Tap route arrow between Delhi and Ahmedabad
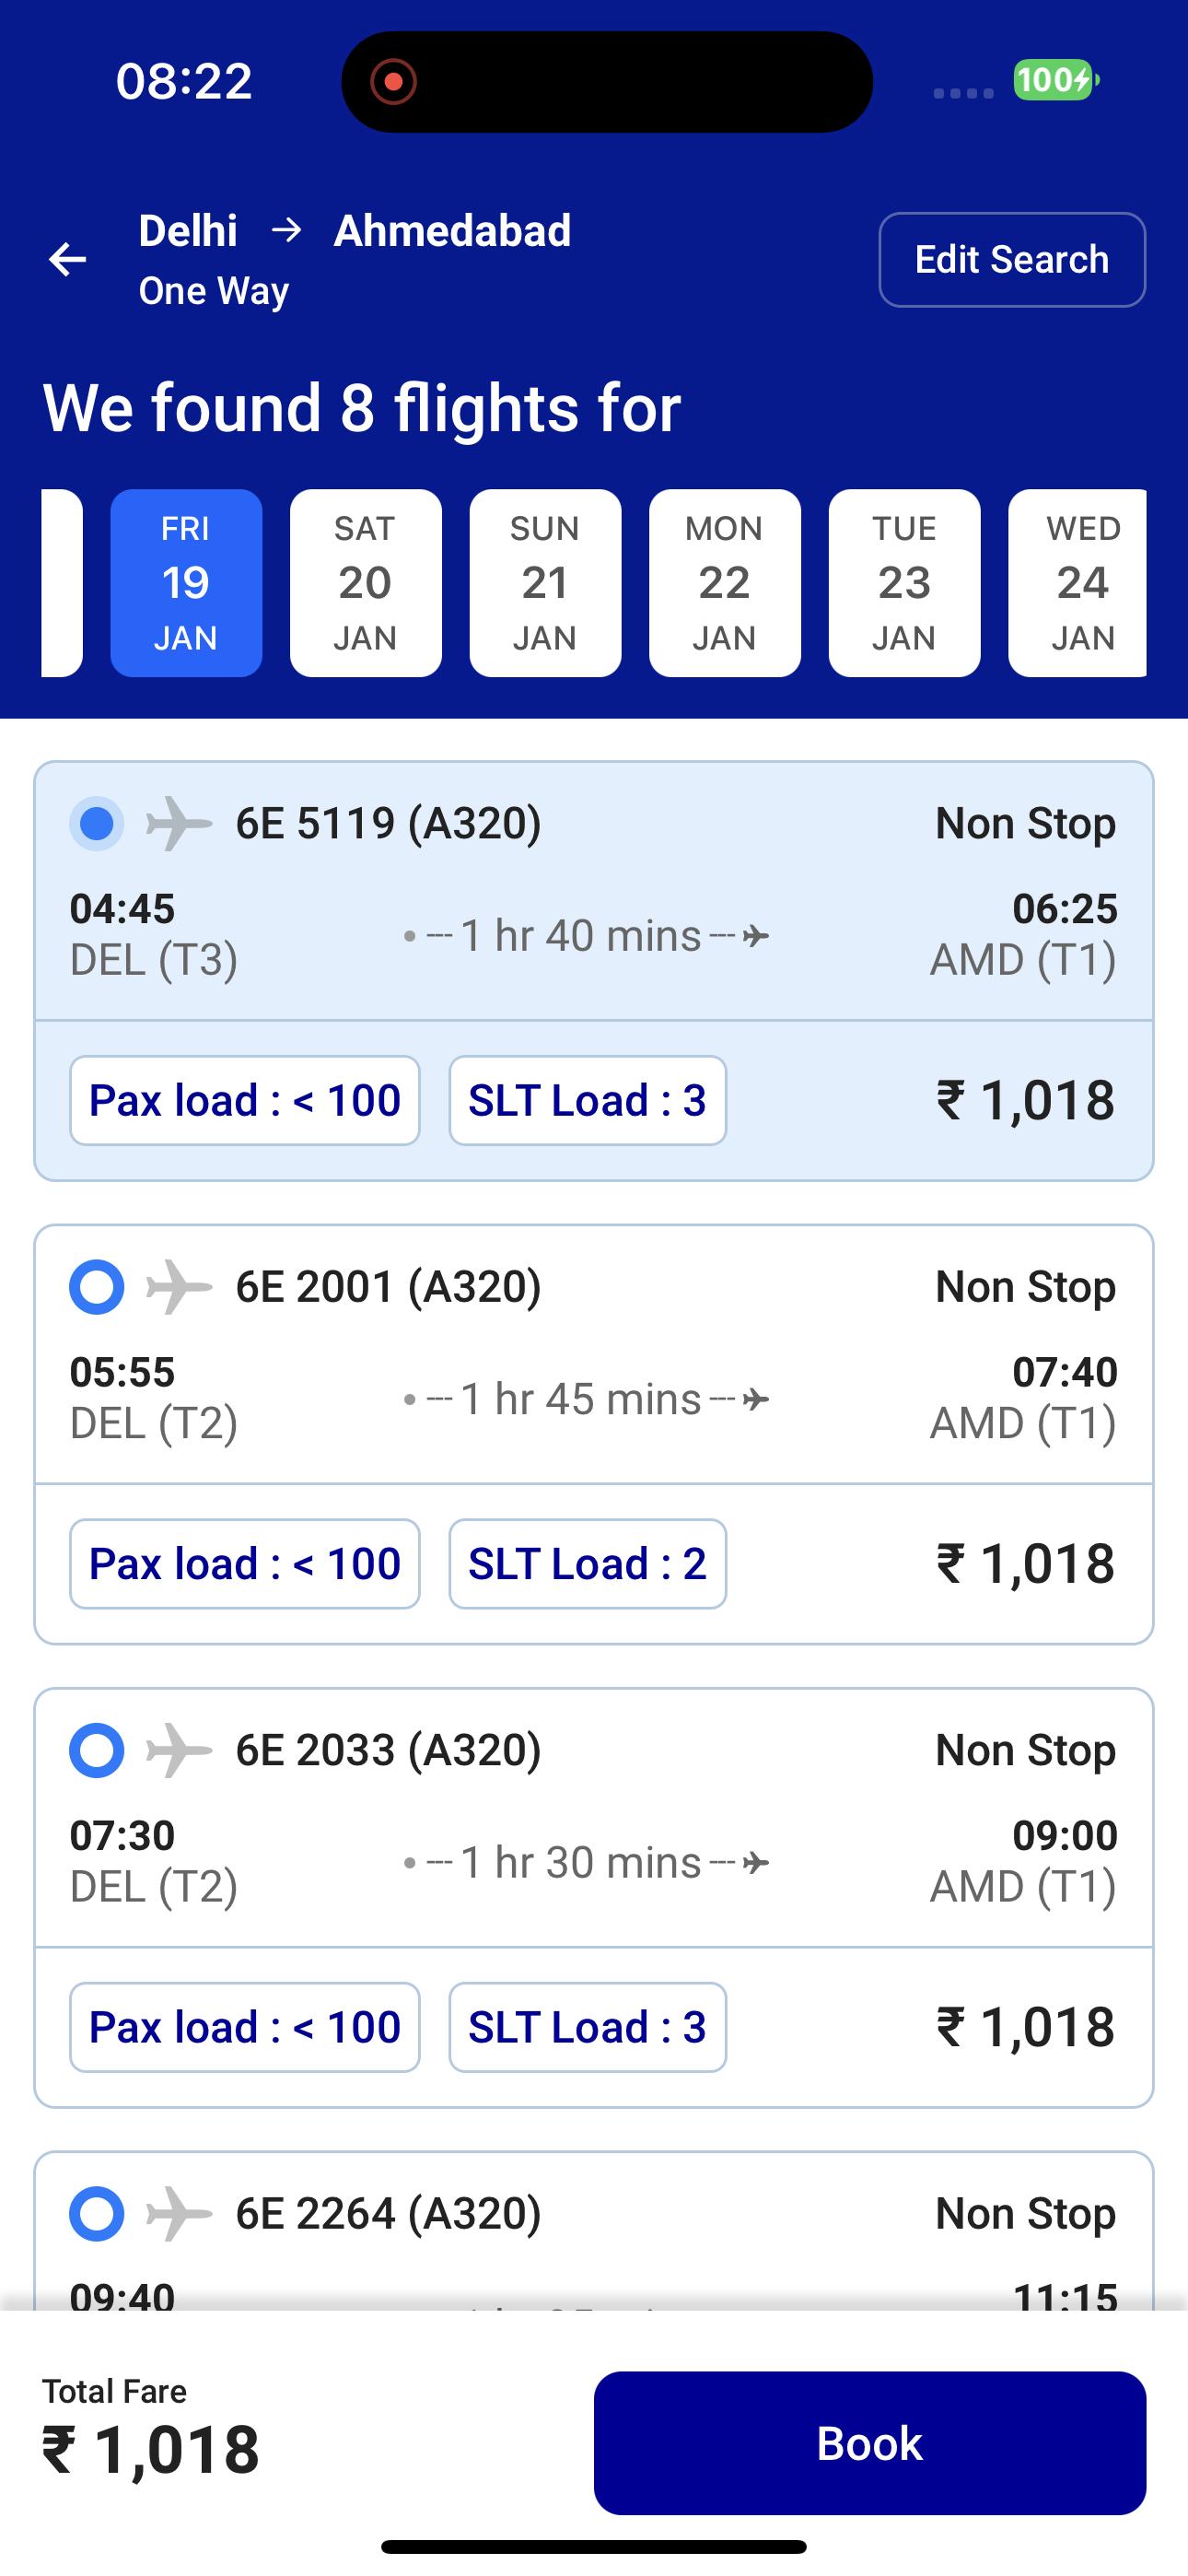1188x2576 pixels. (x=286, y=231)
